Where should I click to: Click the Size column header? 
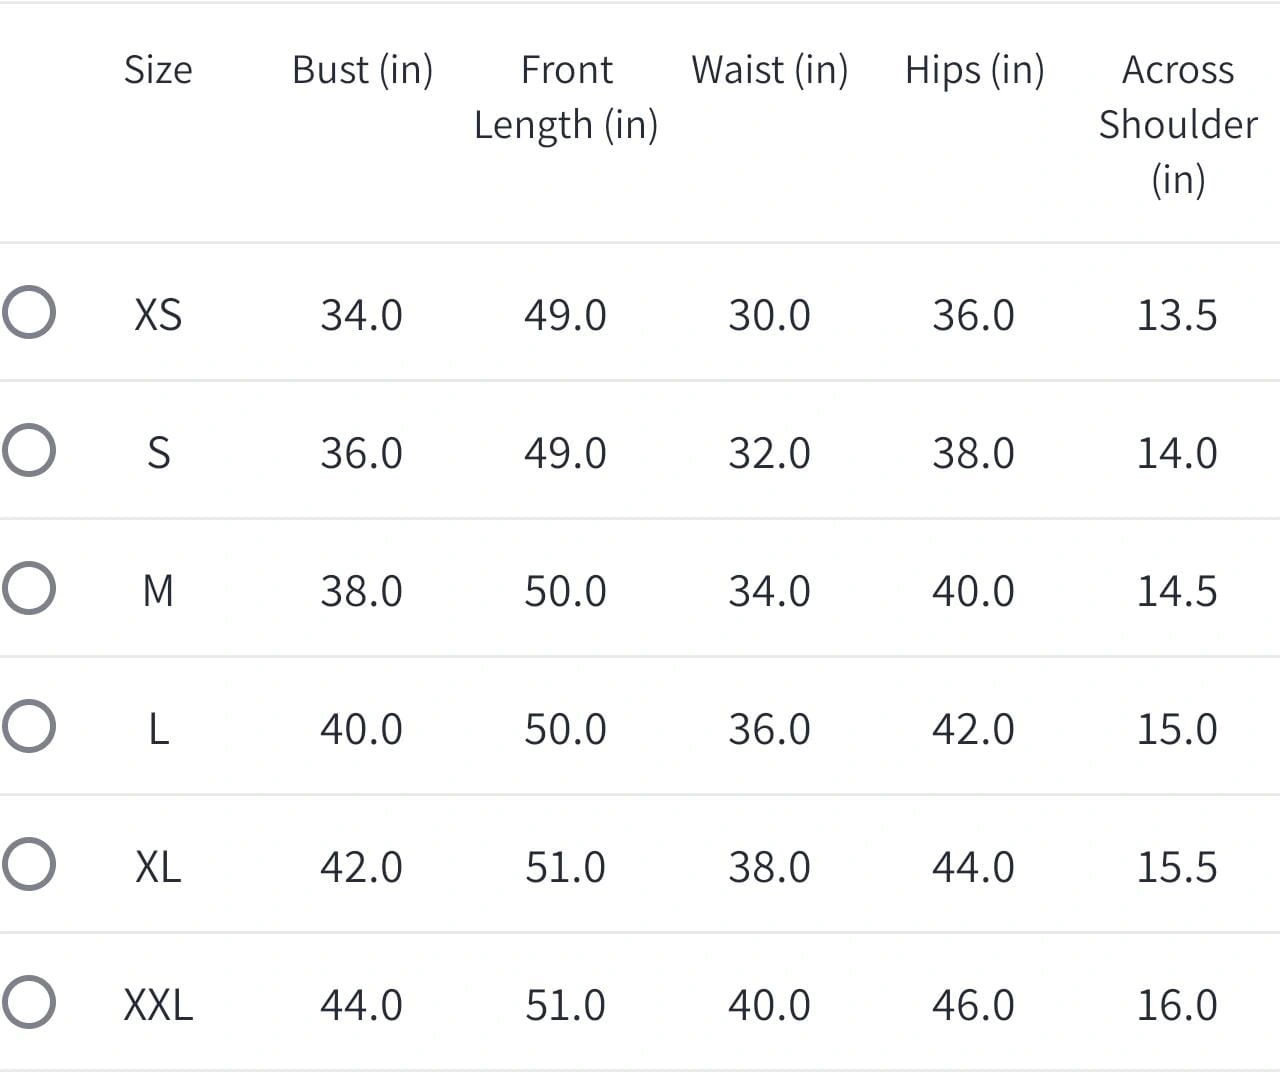point(158,70)
